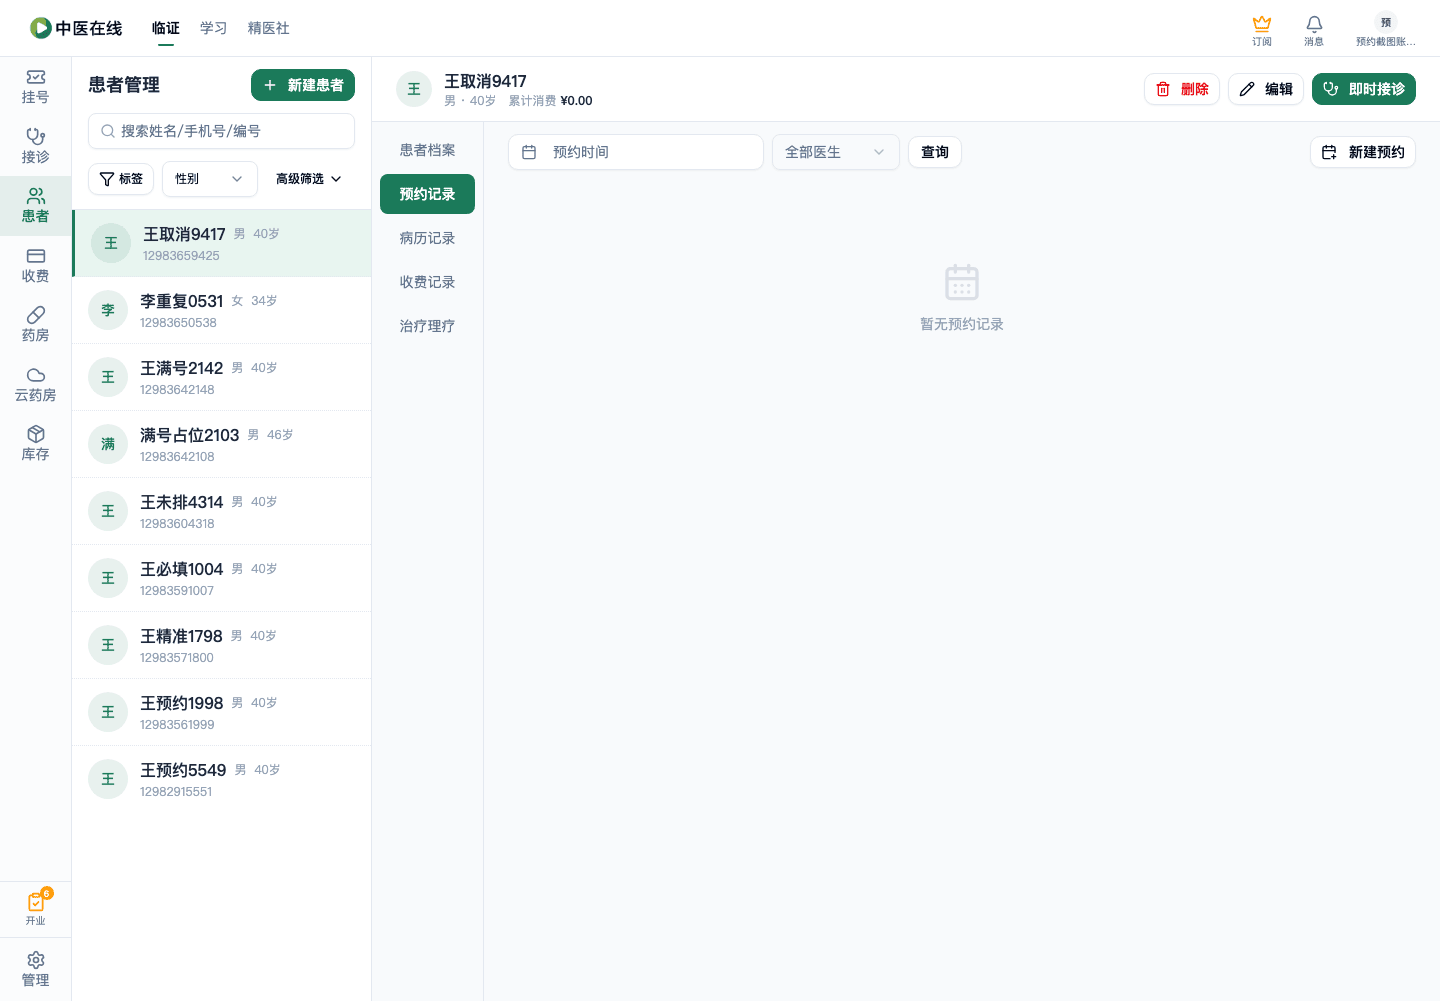Click the 新建预约 button

(x=1363, y=152)
